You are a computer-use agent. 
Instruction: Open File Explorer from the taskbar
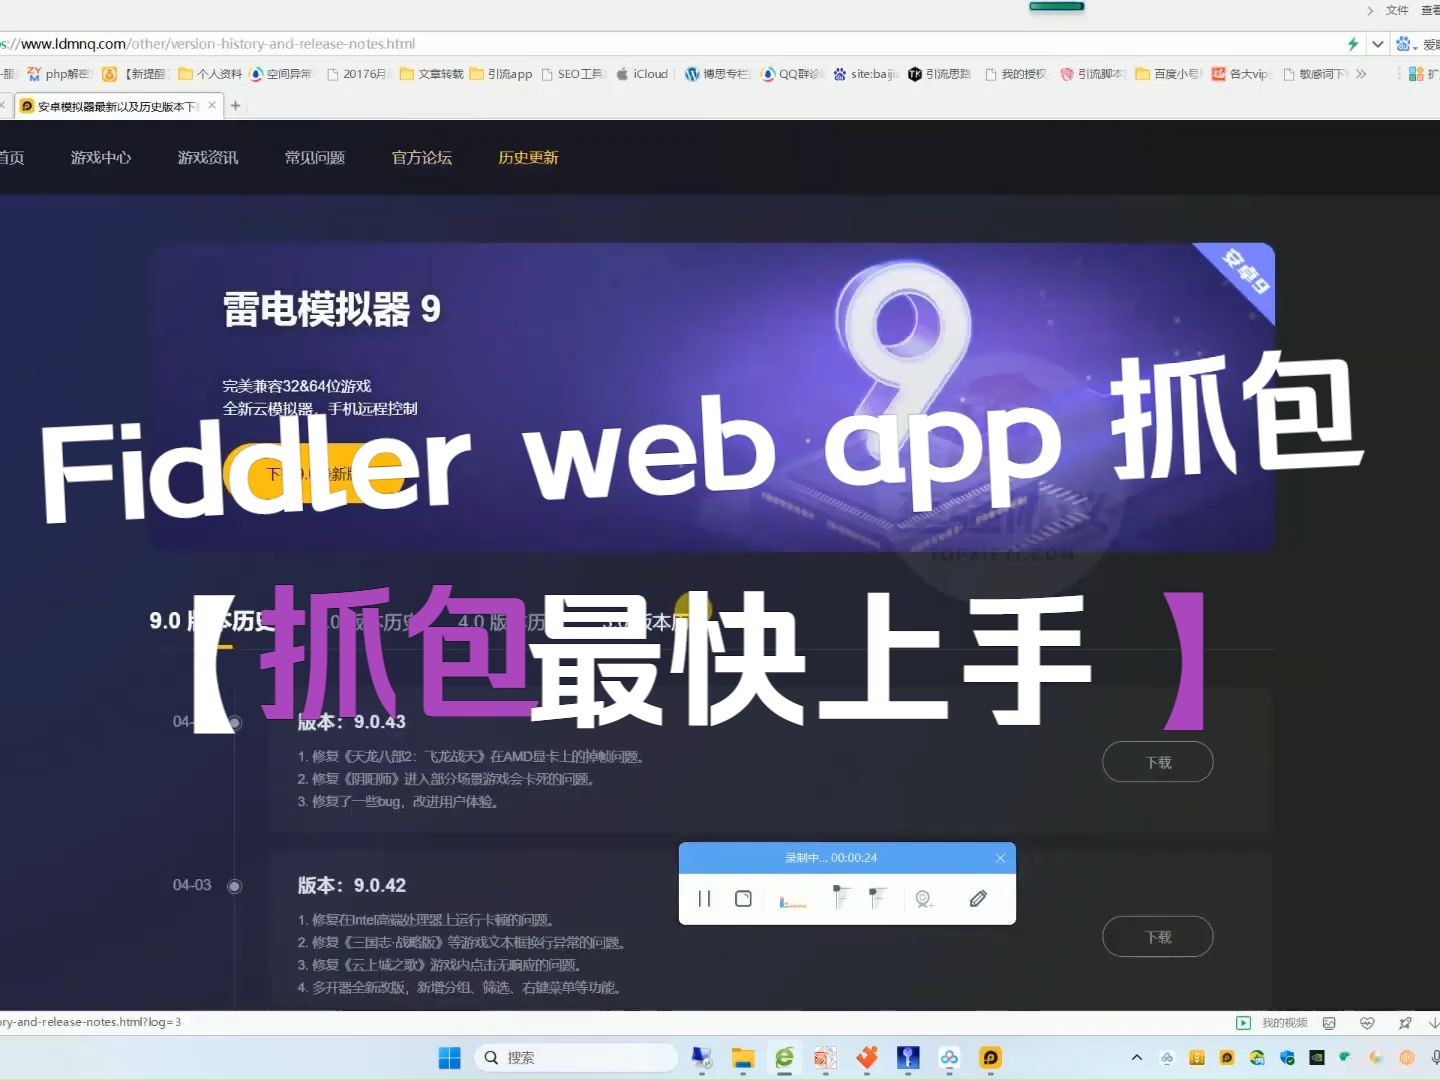pyautogui.click(x=743, y=1058)
